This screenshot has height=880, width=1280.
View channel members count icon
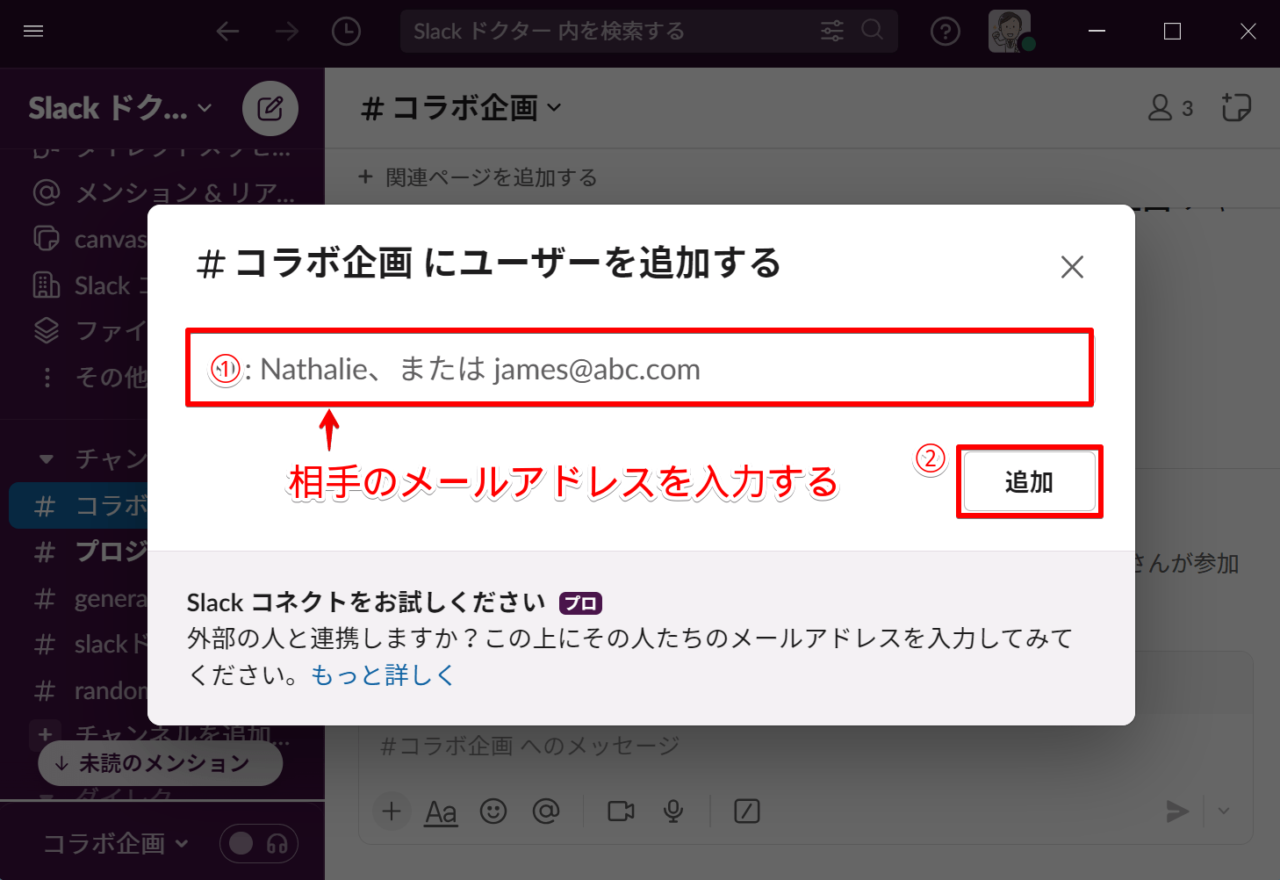(1170, 108)
